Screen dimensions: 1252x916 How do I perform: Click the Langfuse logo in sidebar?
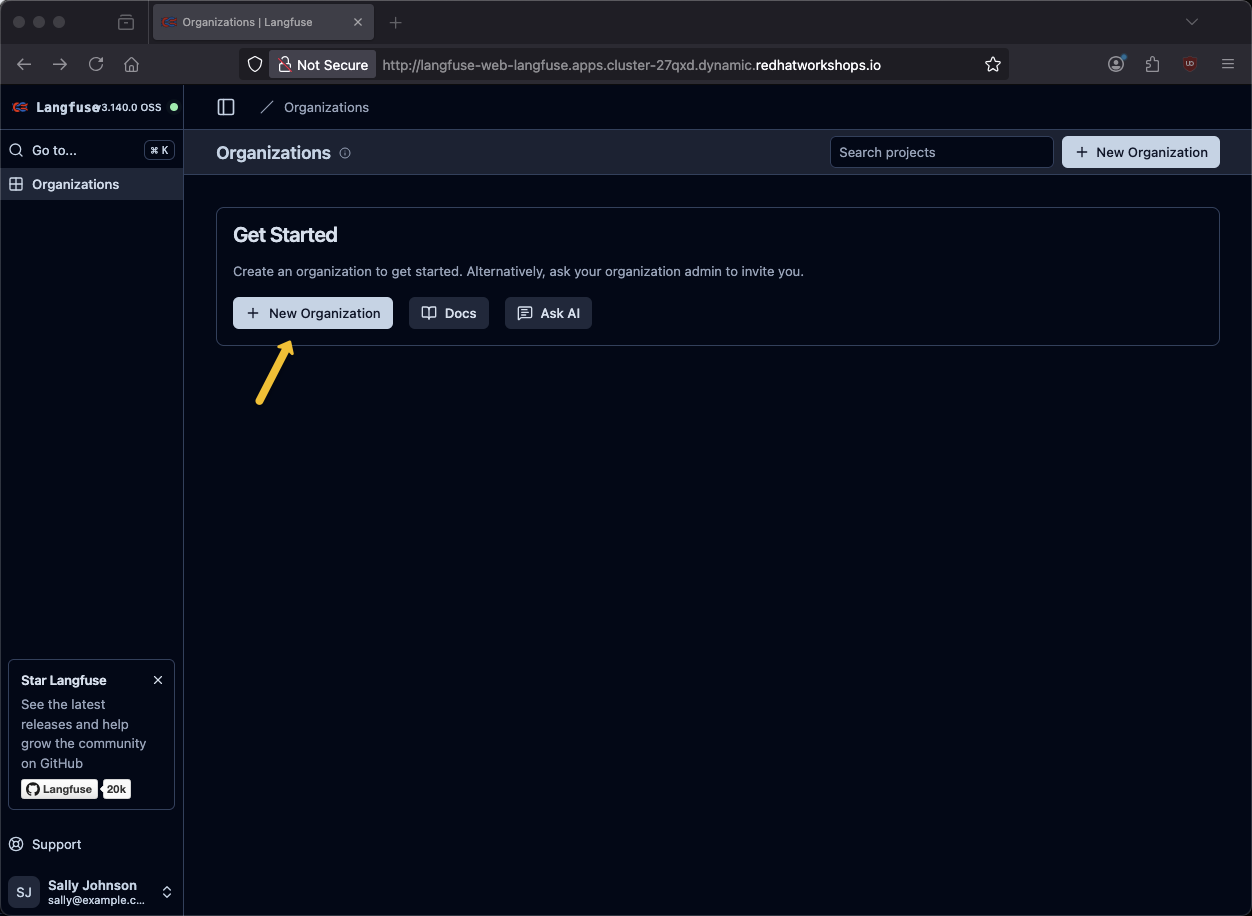tap(20, 107)
